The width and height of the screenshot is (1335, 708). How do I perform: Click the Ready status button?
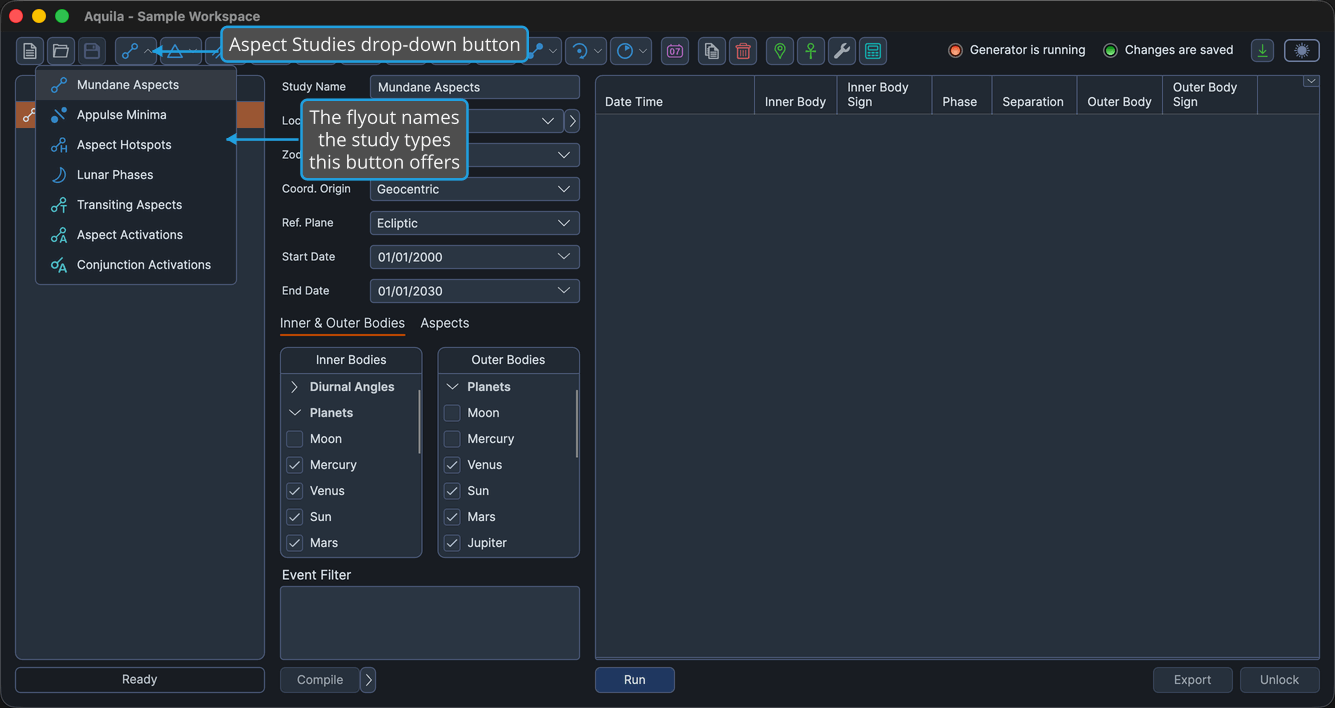[x=140, y=680]
